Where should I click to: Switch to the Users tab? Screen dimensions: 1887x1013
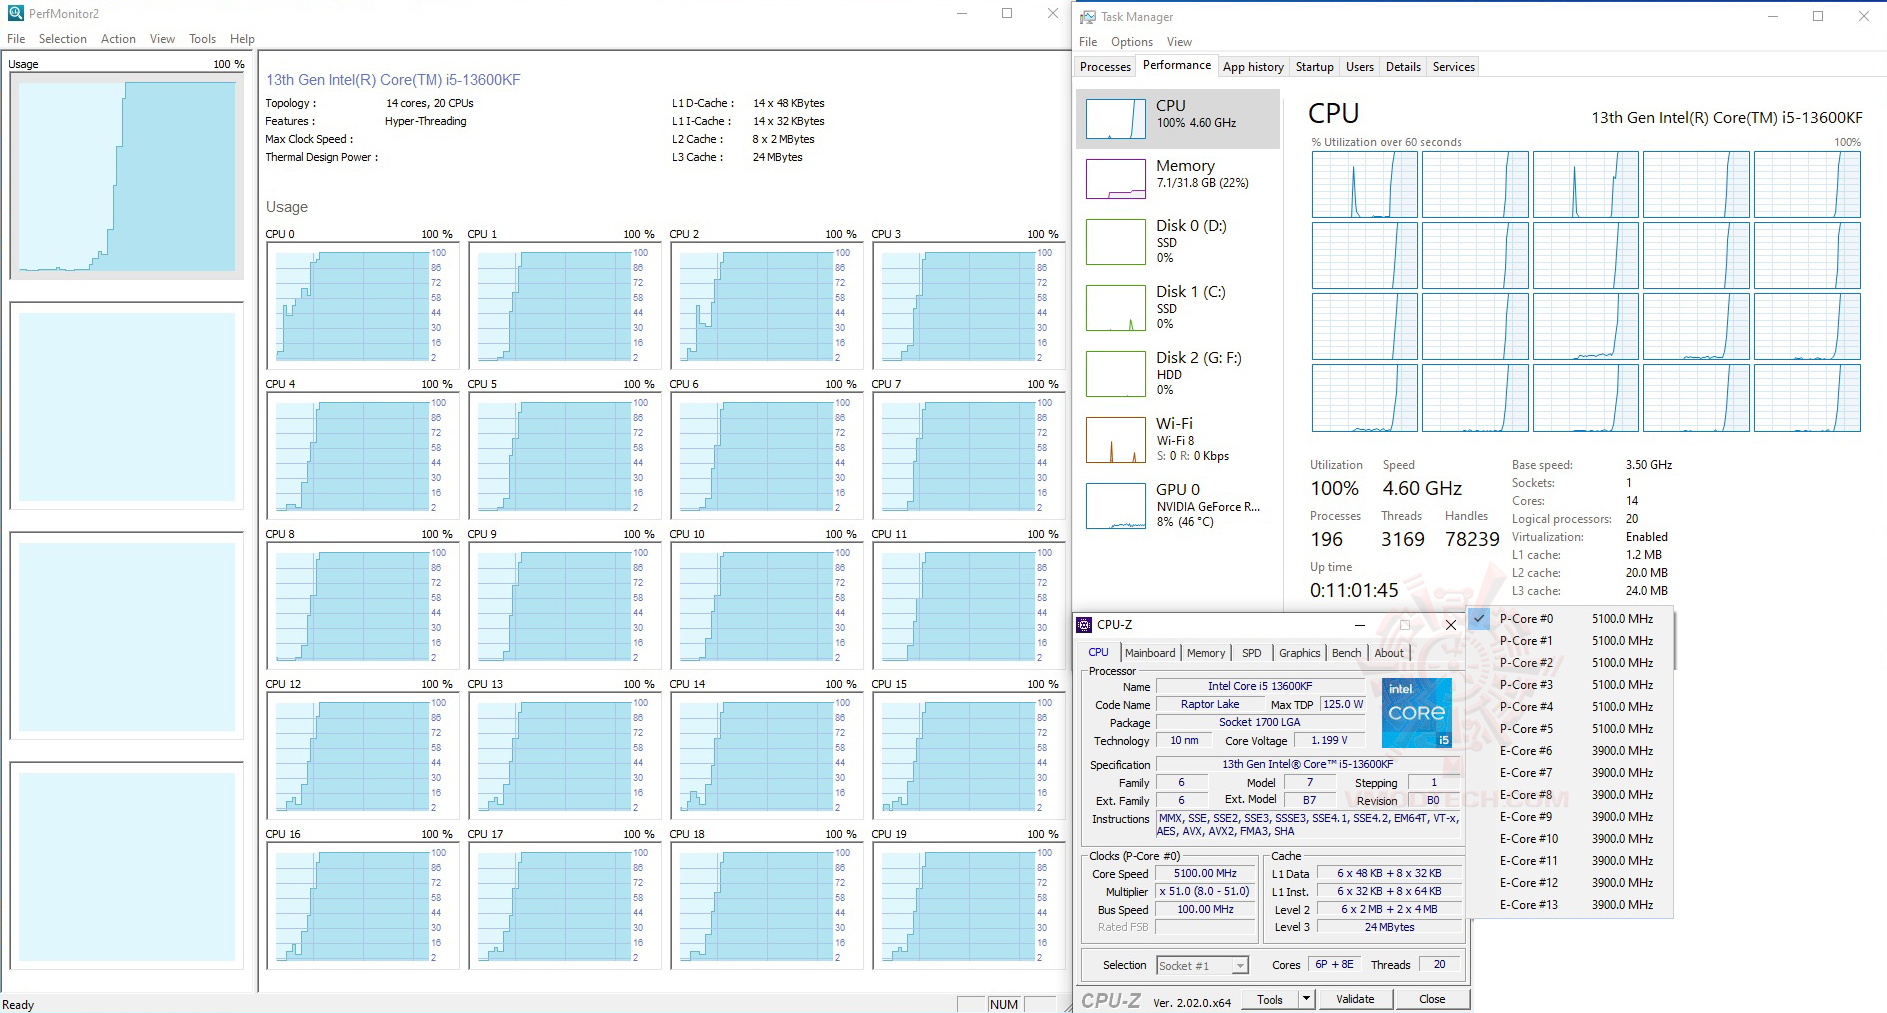1360,67
